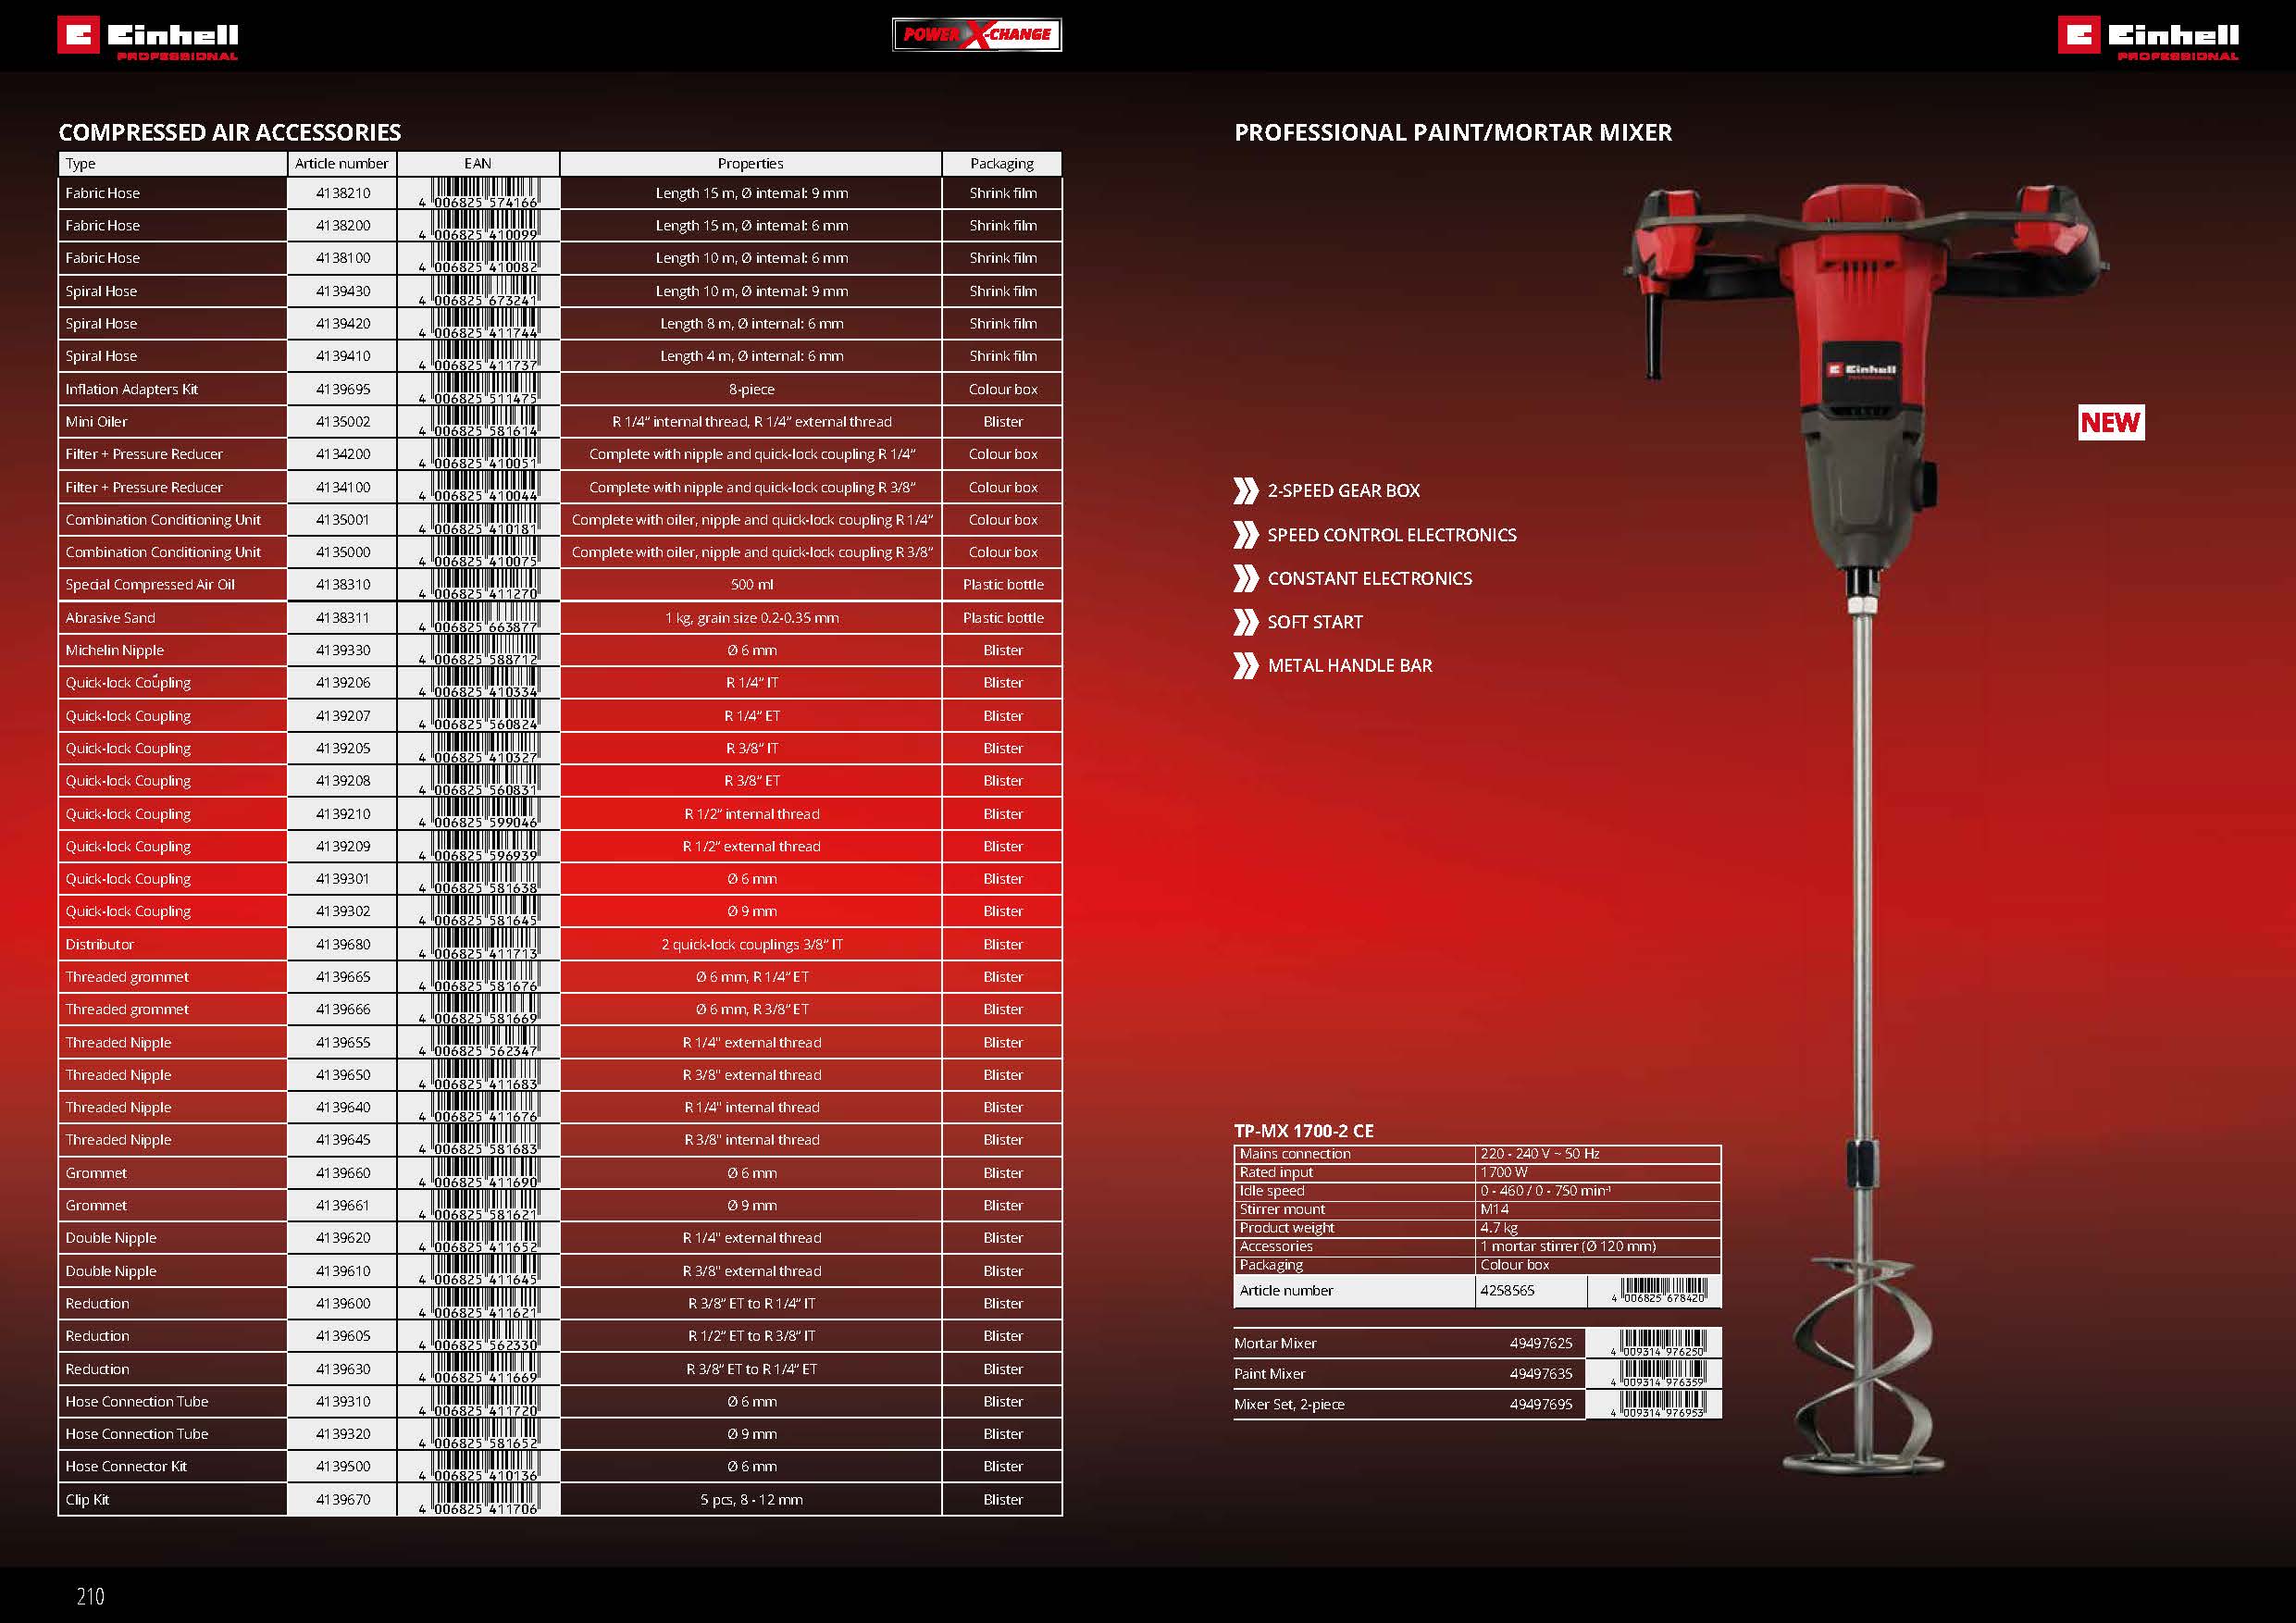Click the Product weight value 4.7 kg
The image size is (2296, 1623).
1499,1228
